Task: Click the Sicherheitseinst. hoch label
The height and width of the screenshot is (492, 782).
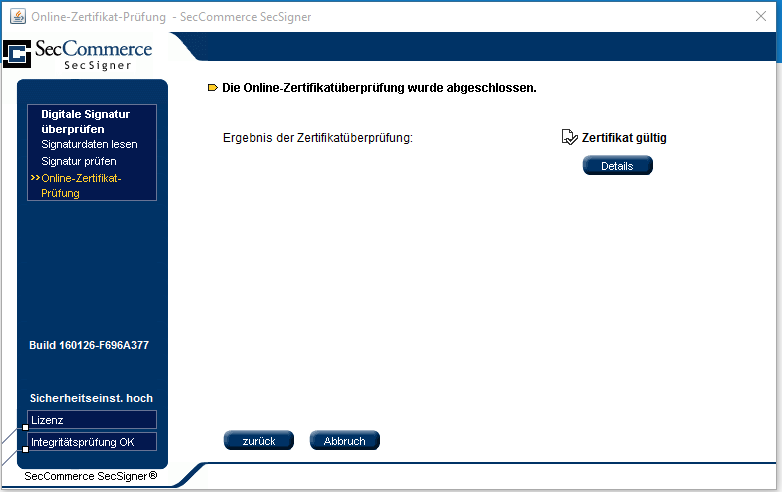Action: (x=91, y=398)
